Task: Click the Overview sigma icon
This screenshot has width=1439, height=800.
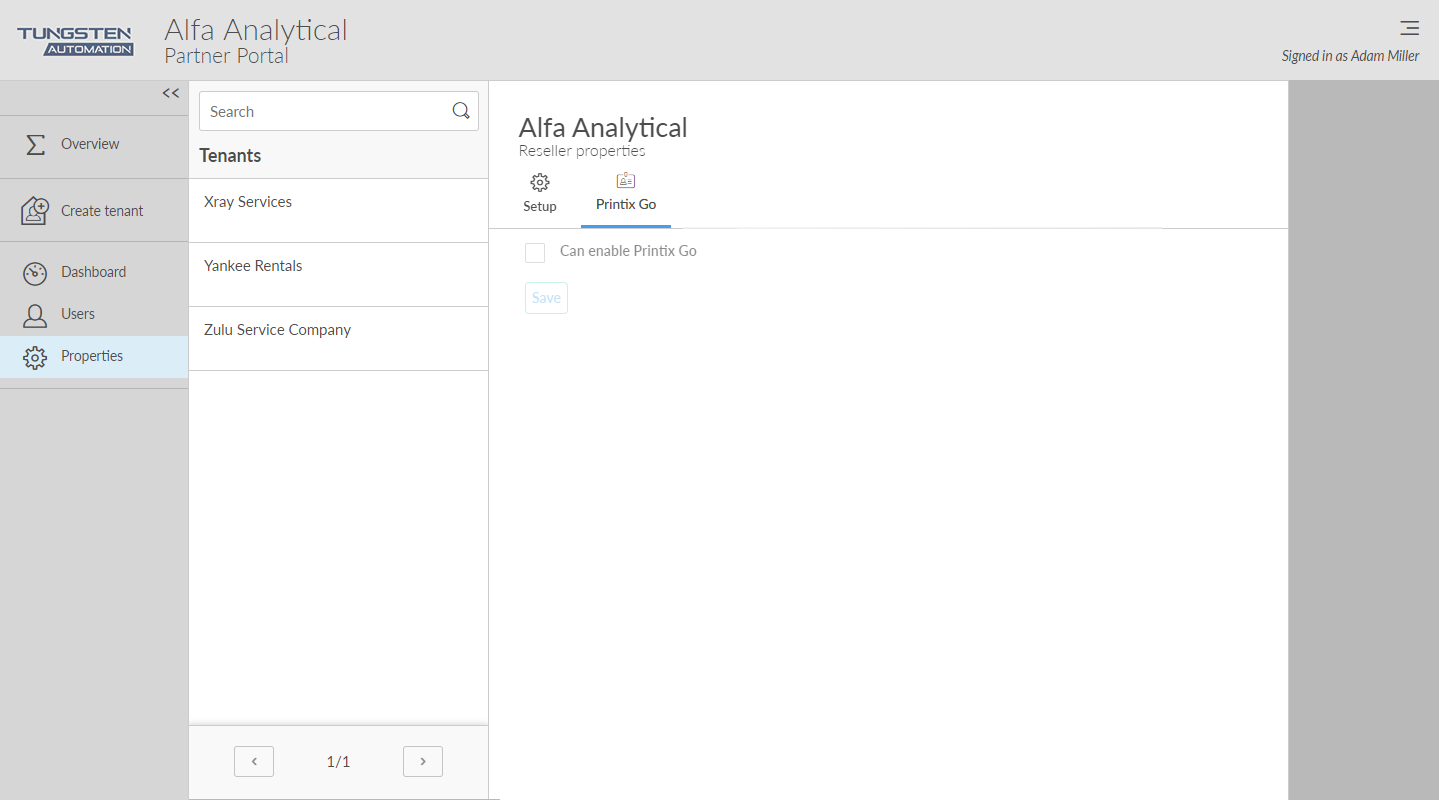Action: (35, 144)
